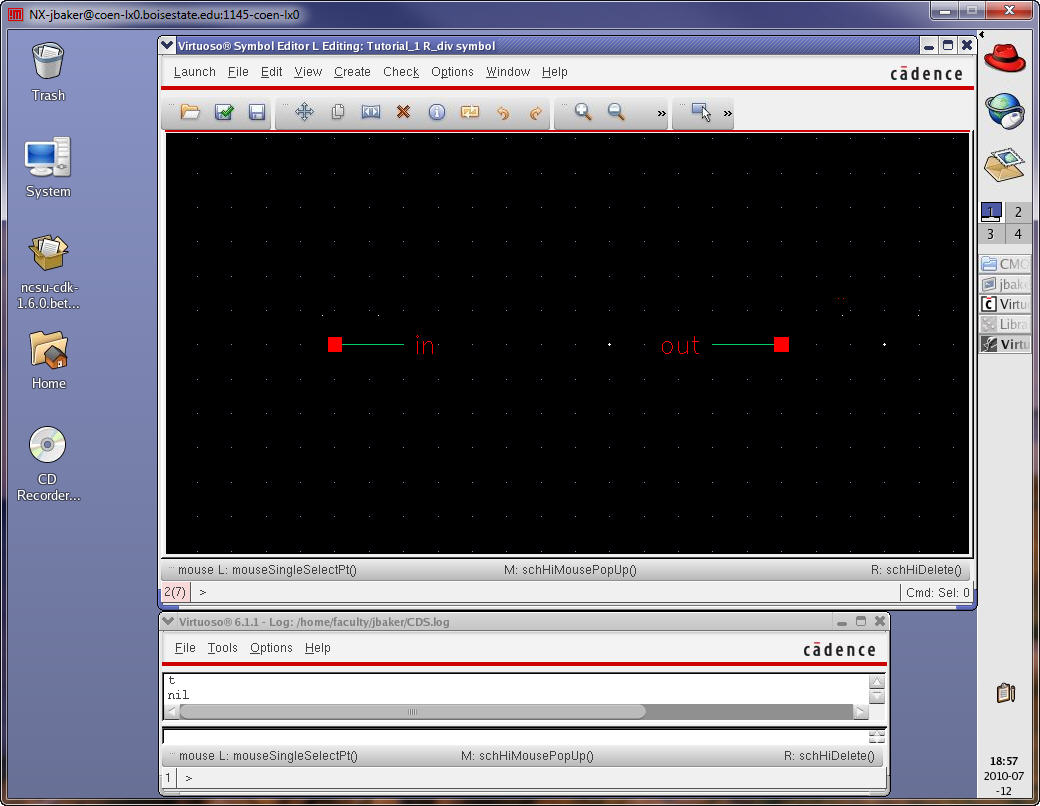Open the Properties info icon
Screen dimensions: 1040x806
[x=436, y=113]
